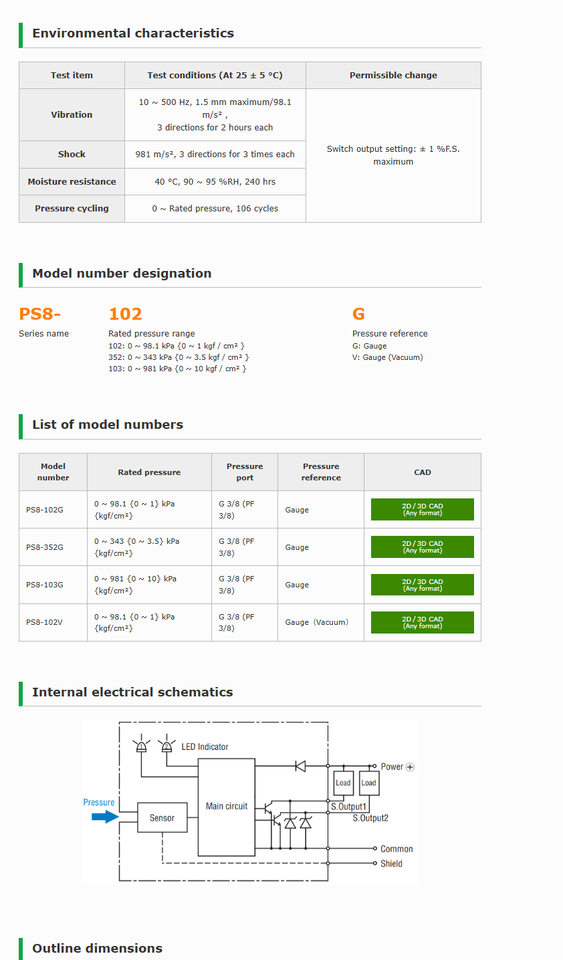The width and height of the screenshot is (563, 960).
Task: Click the Model number designation heading
Action: click(122, 273)
